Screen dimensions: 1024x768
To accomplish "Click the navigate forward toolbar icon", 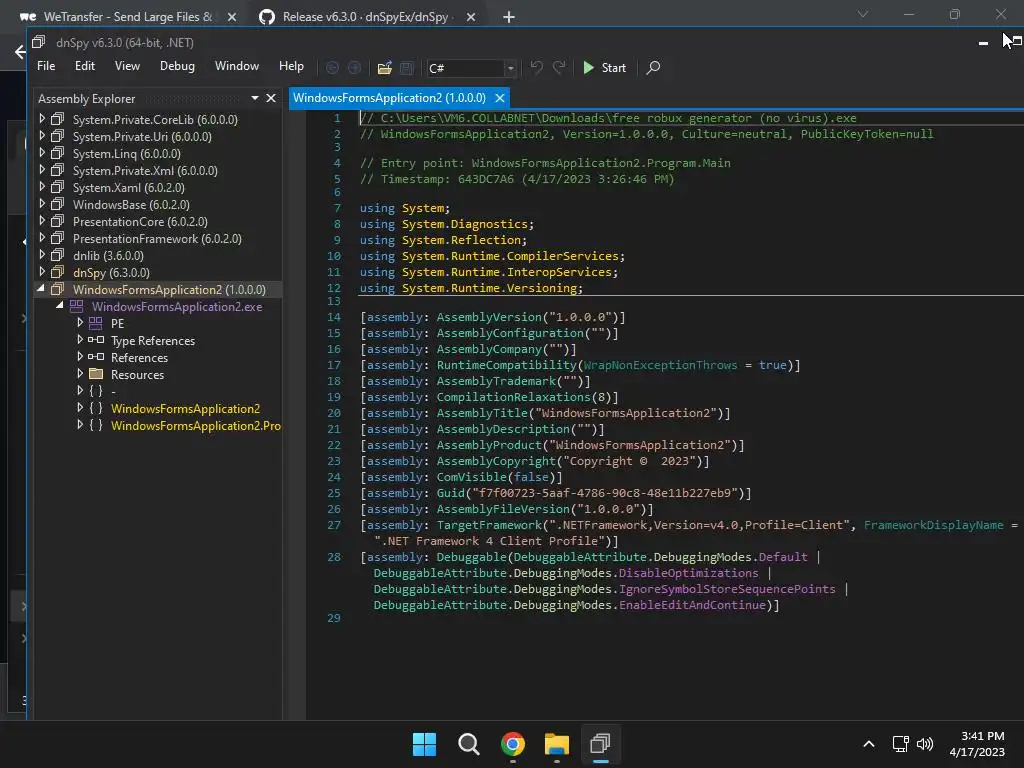I will click(355, 67).
